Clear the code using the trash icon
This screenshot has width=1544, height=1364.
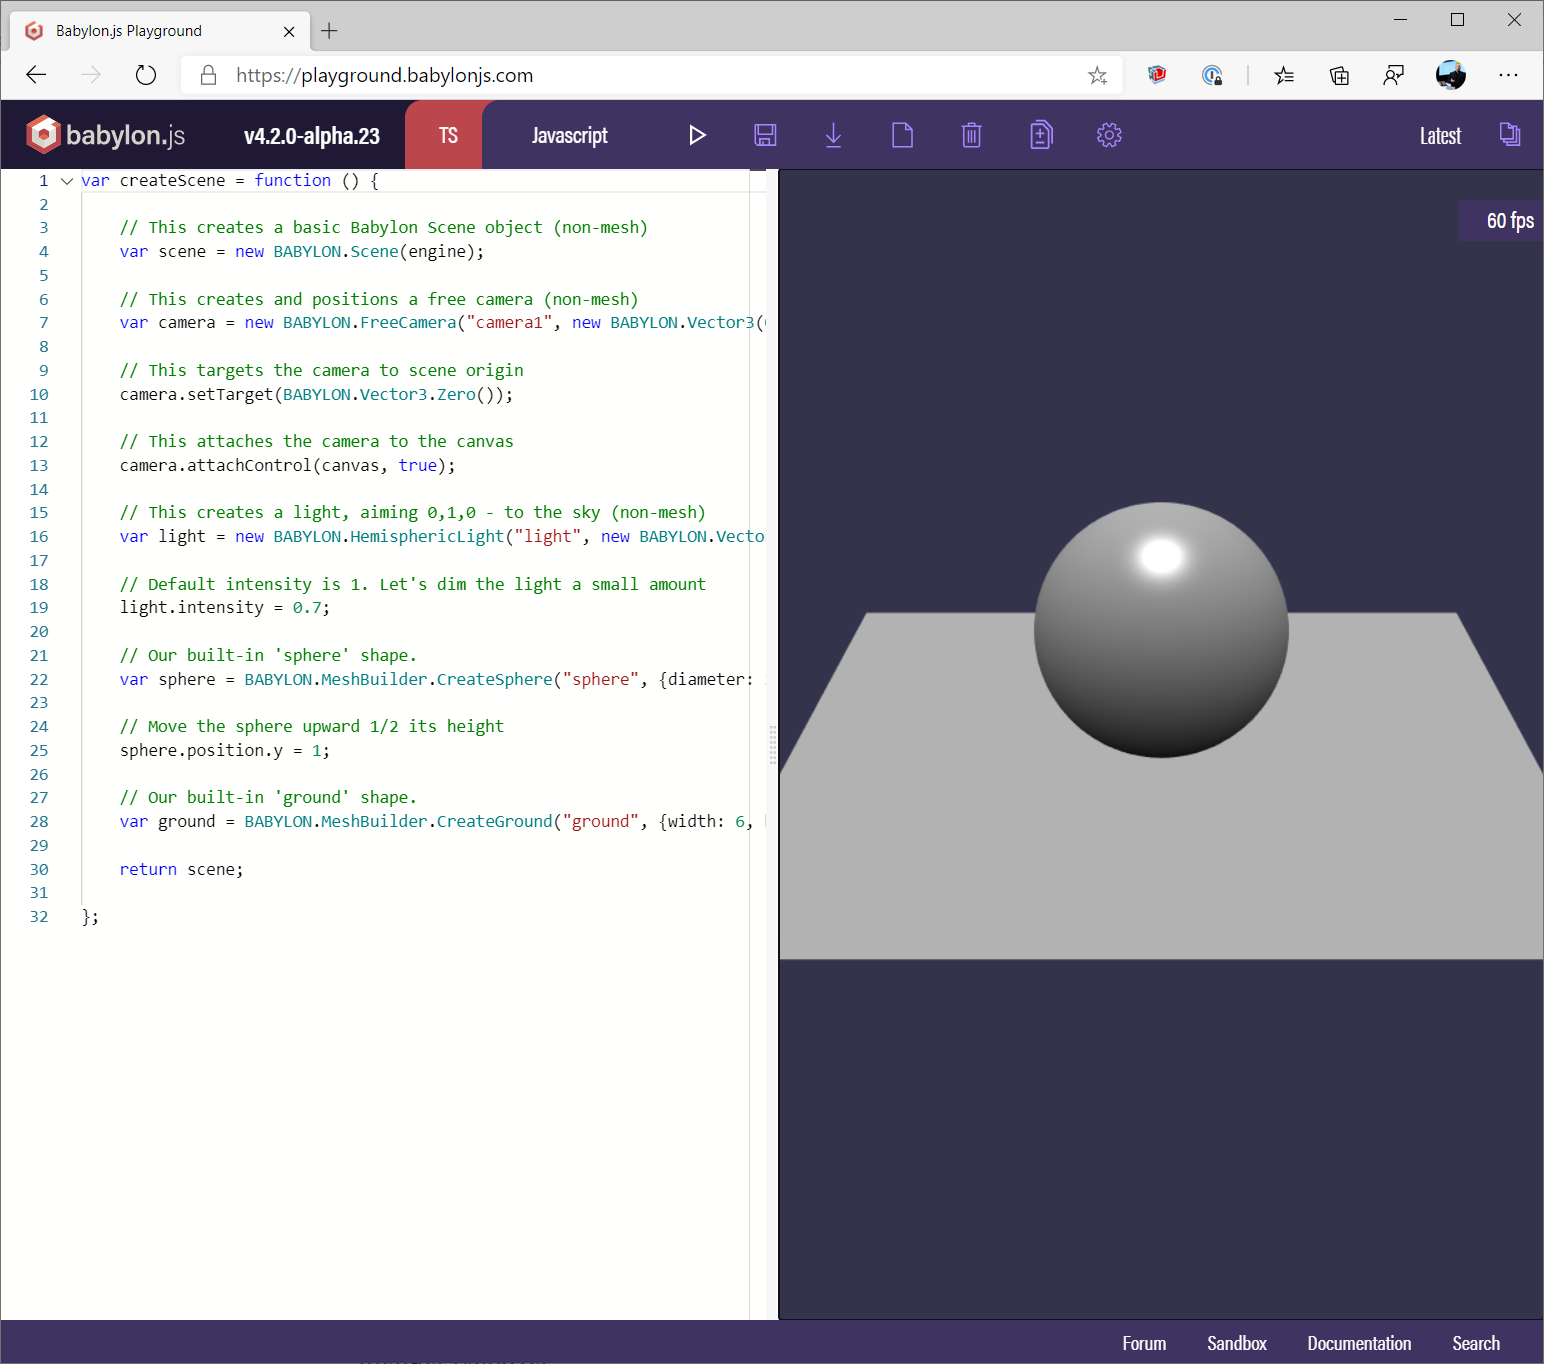[971, 135]
